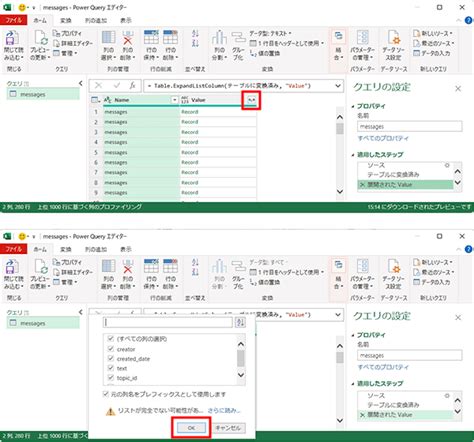Click search field in column dialog
This screenshot has width=474, height=442.
tap(168, 322)
